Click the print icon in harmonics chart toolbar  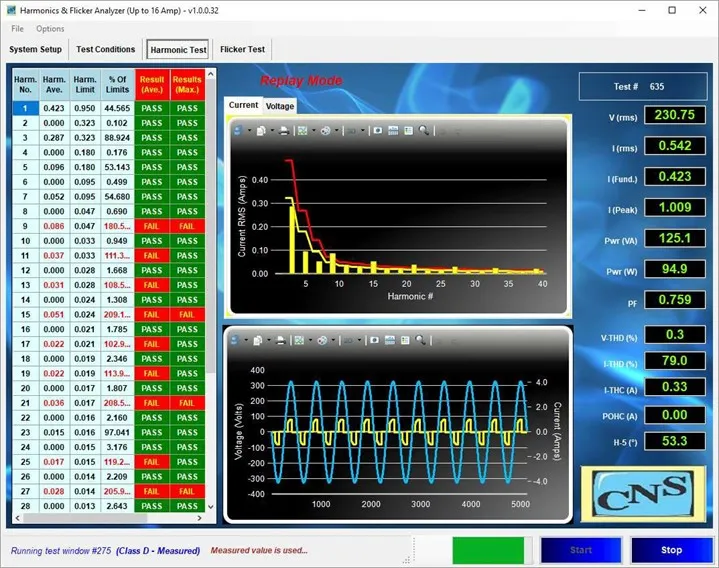click(x=281, y=130)
